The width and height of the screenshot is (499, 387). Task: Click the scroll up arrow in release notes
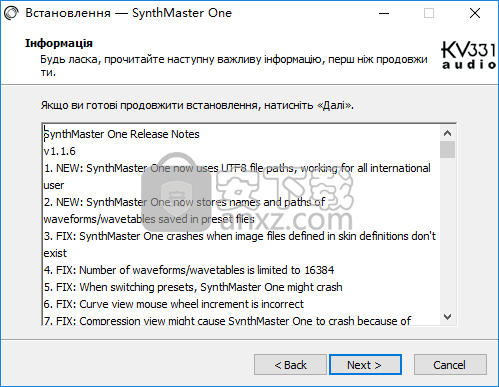447,133
